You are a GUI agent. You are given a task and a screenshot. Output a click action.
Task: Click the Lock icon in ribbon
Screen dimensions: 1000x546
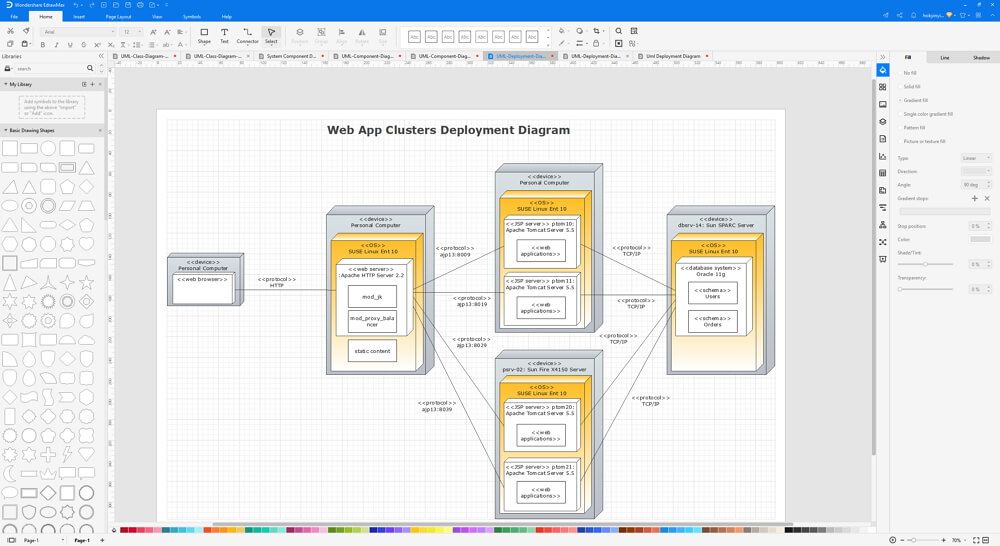pos(596,43)
